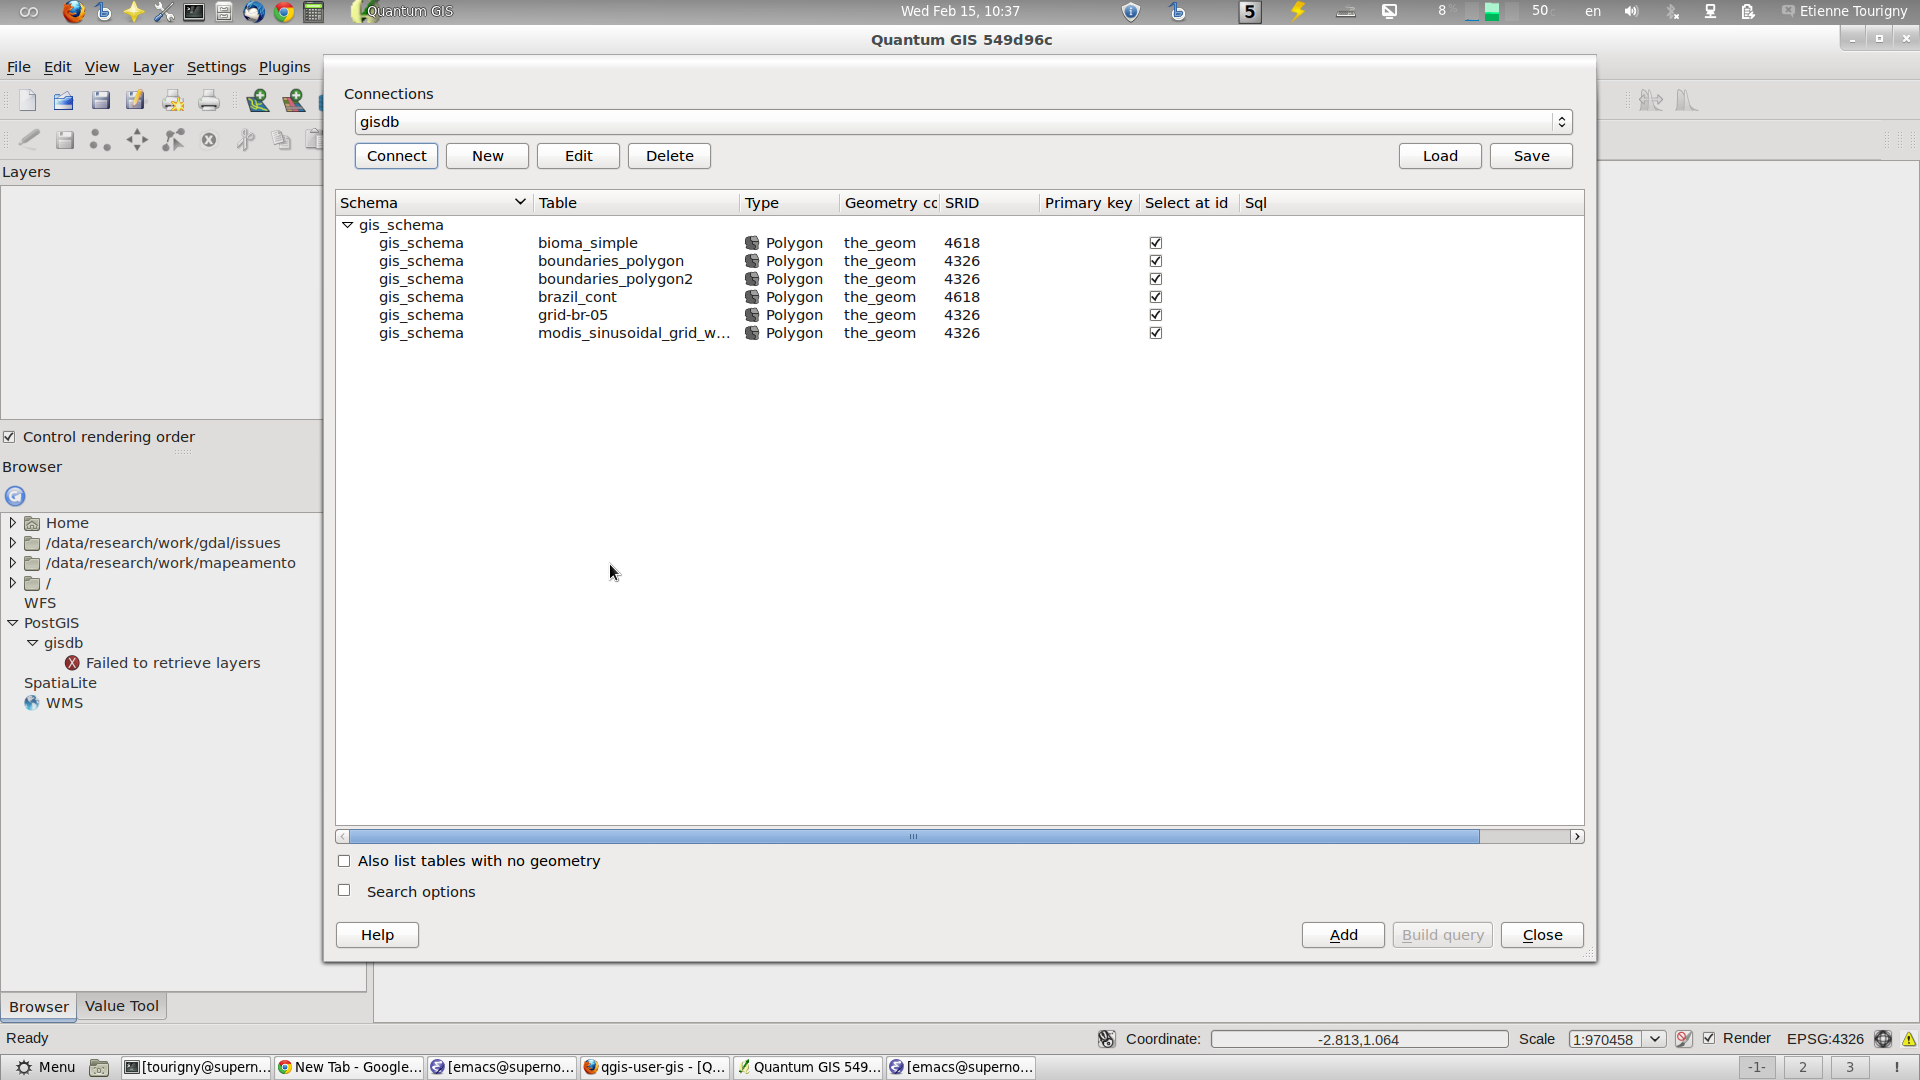This screenshot has height=1080, width=1920.
Task: Toggle Select at id for grid-br-05
Action: pos(1156,315)
